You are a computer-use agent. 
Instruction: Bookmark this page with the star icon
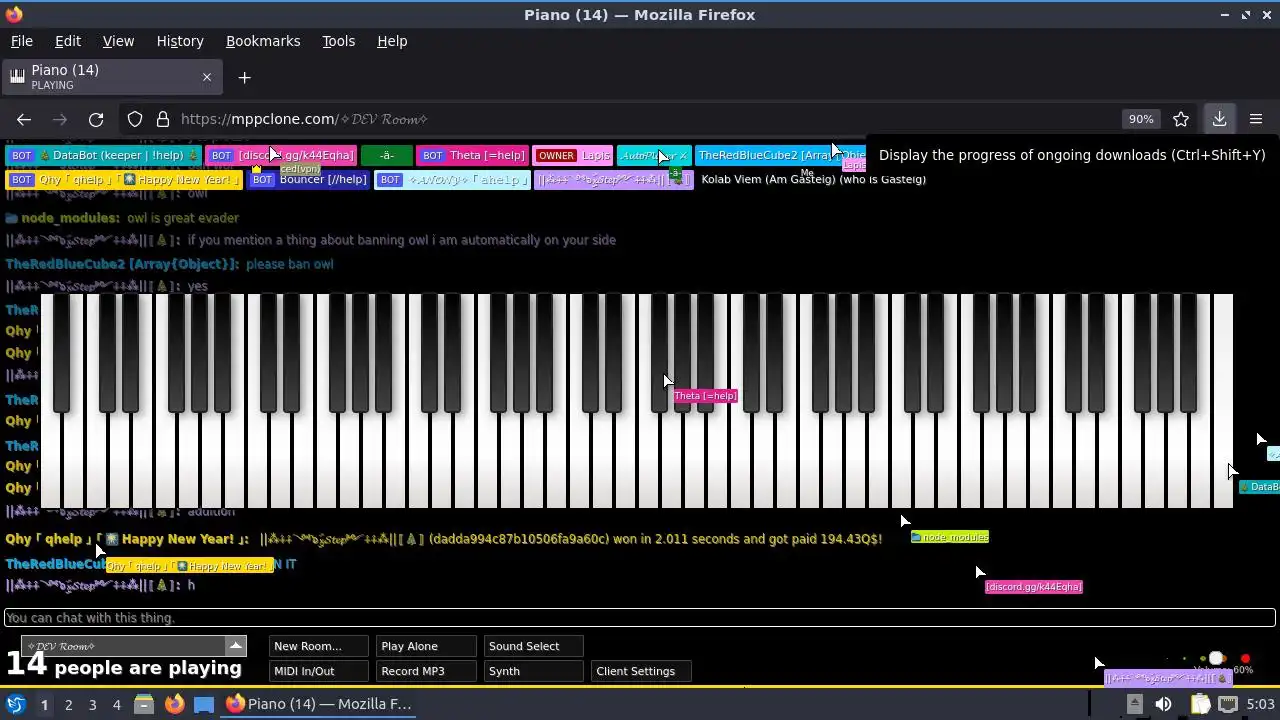(1181, 119)
